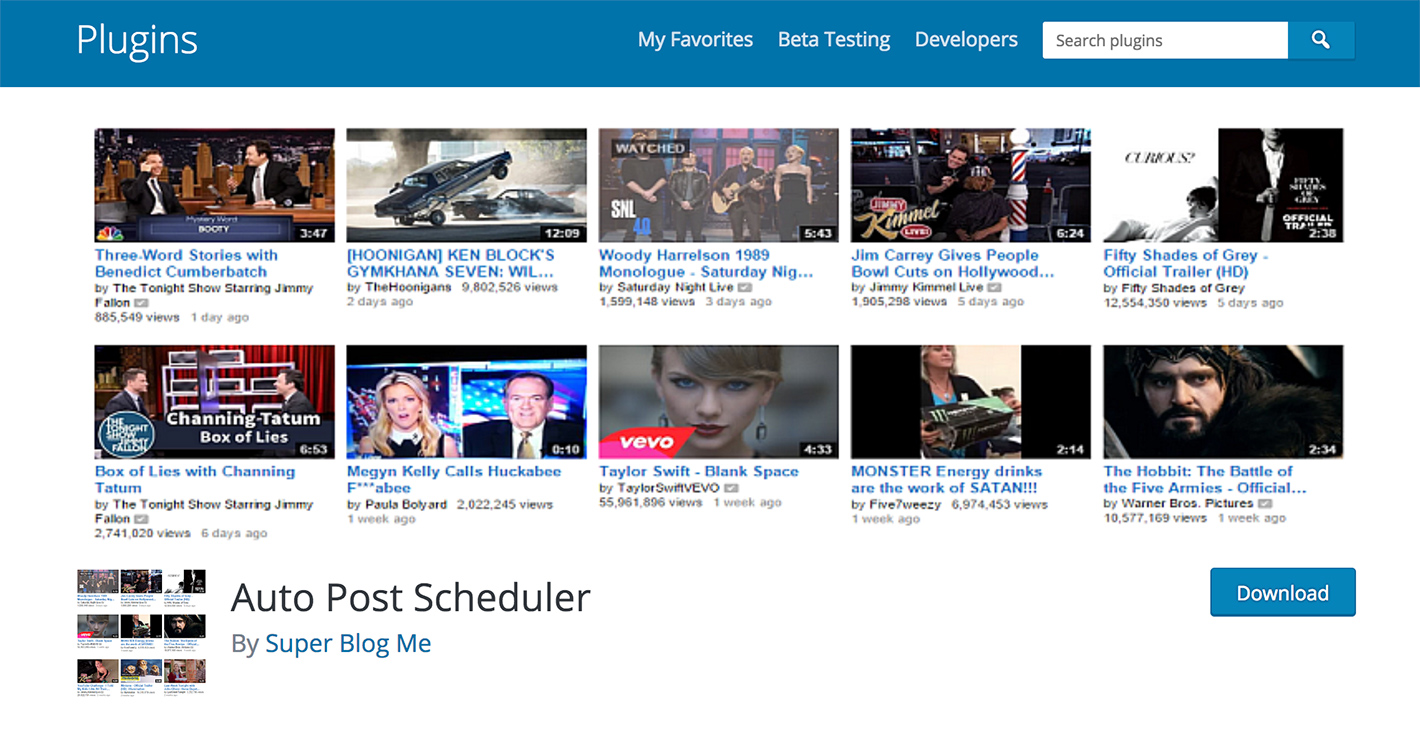The height and width of the screenshot is (731, 1420).
Task: Open Three-Word Stories Benedict Cumberbatch thumbnail
Action: [214, 185]
